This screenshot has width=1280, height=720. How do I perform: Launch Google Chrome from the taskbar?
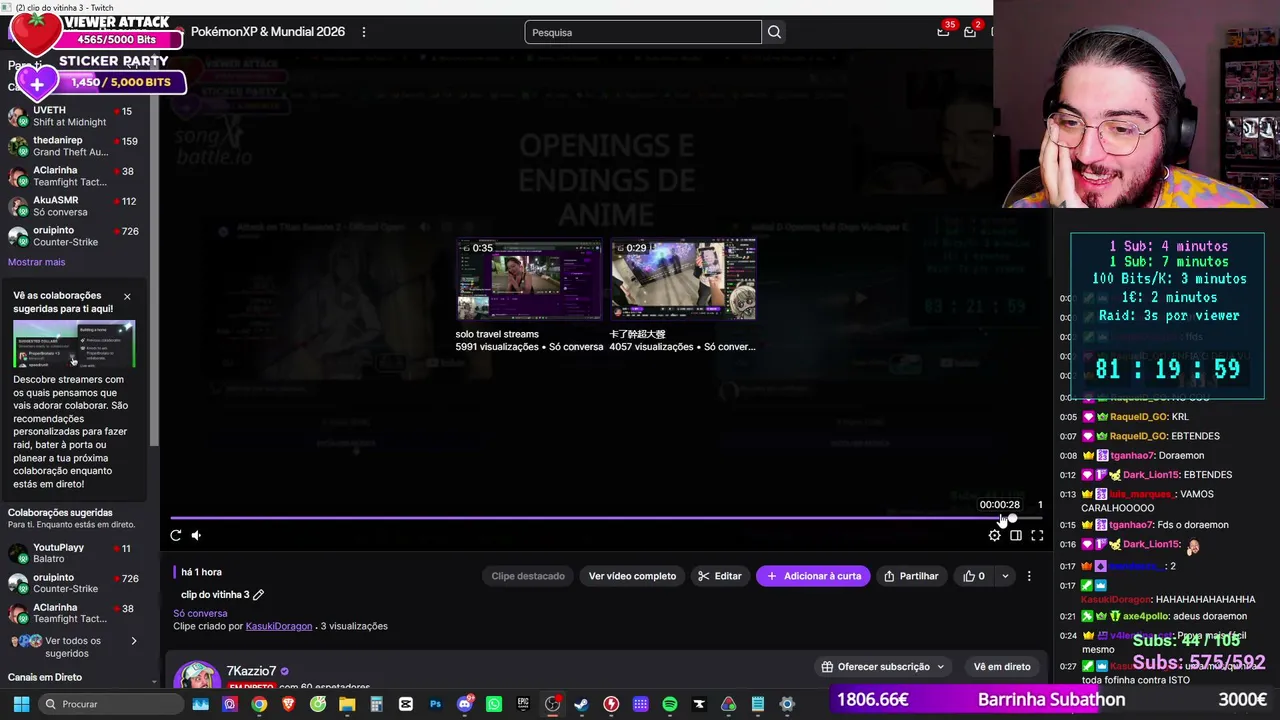coord(259,704)
